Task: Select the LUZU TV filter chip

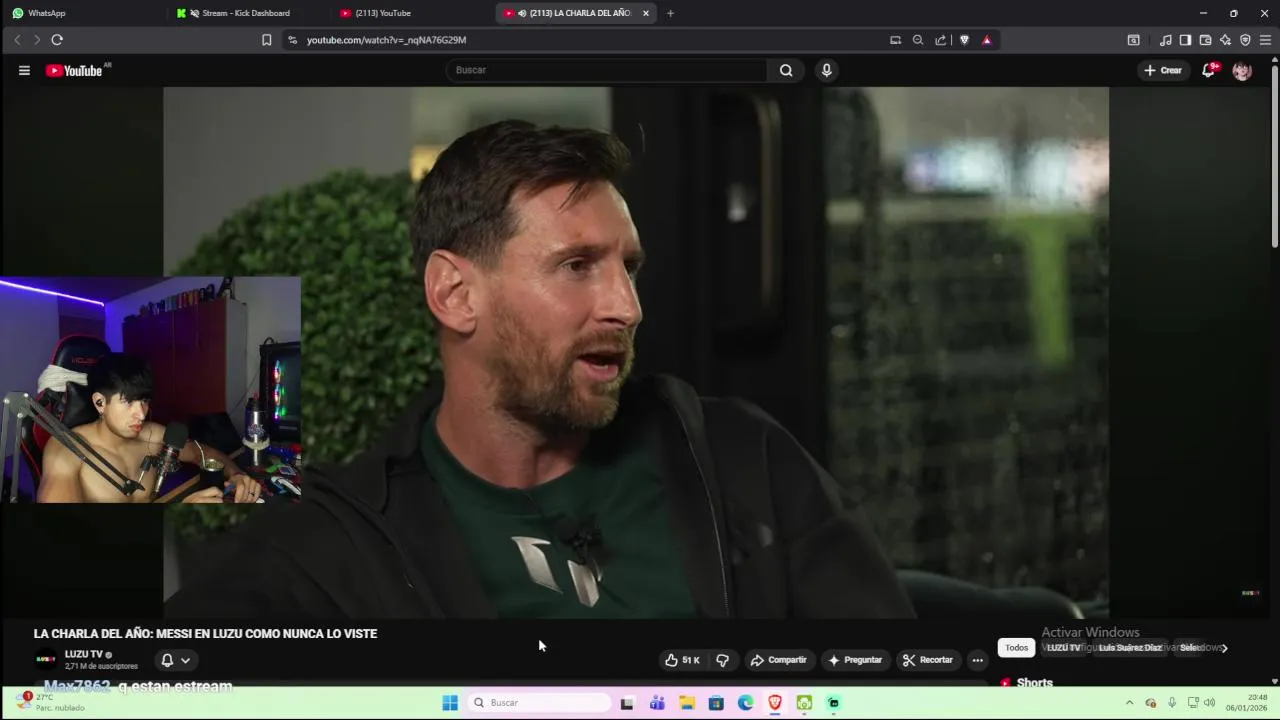Action: tap(1064, 648)
